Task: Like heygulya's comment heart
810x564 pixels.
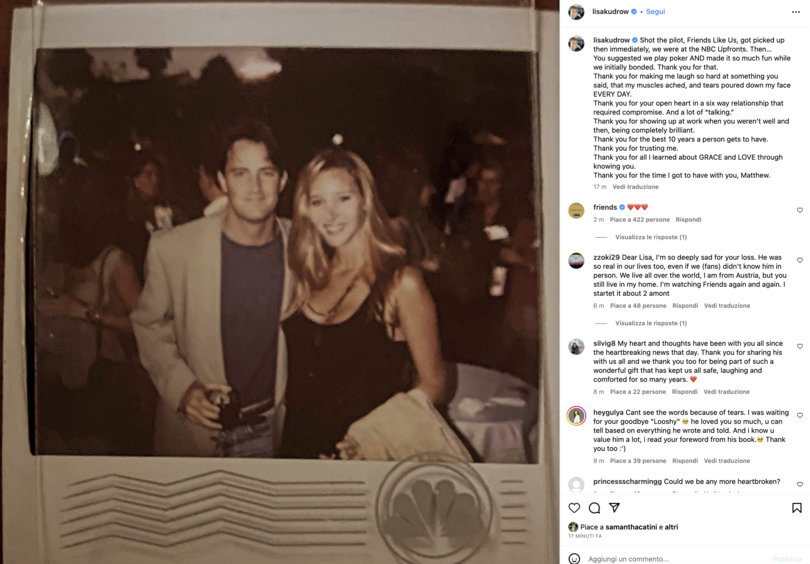Action: (x=800, y=415)
